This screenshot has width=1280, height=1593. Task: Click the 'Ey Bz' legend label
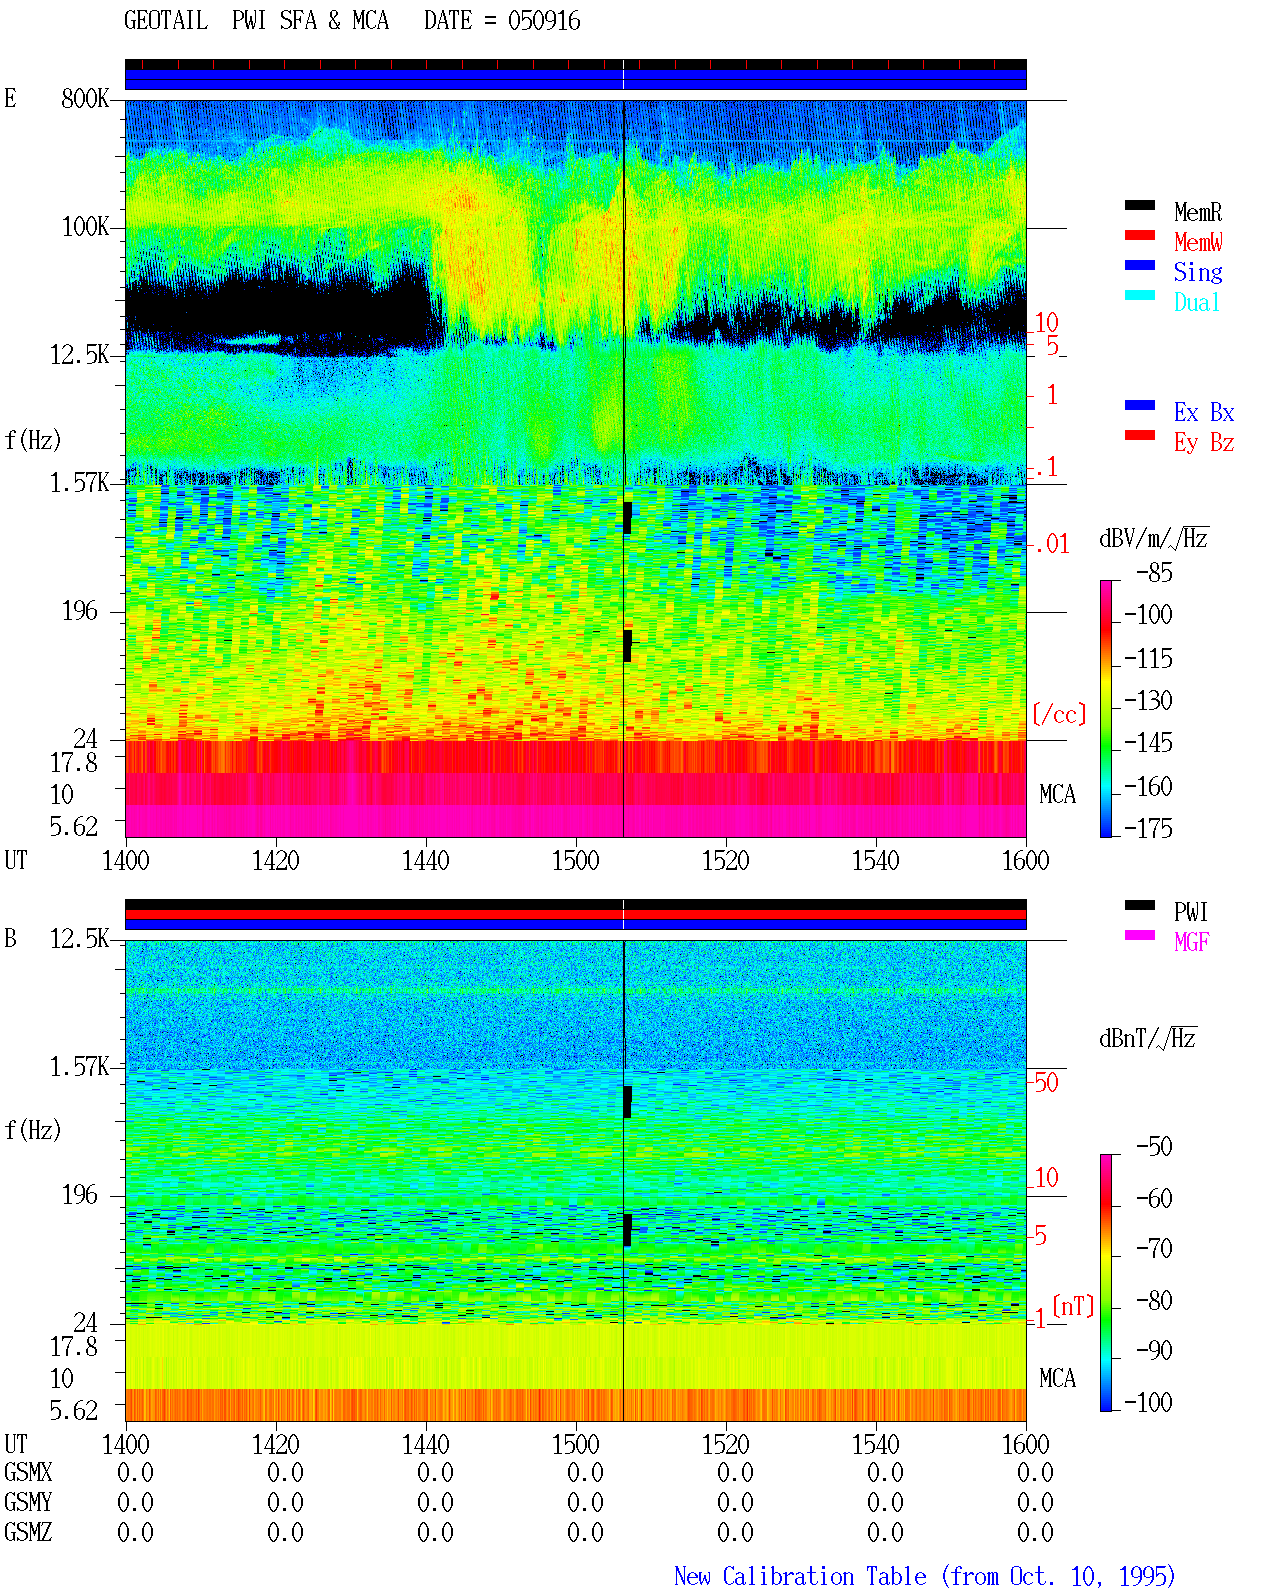point(1204,442)
